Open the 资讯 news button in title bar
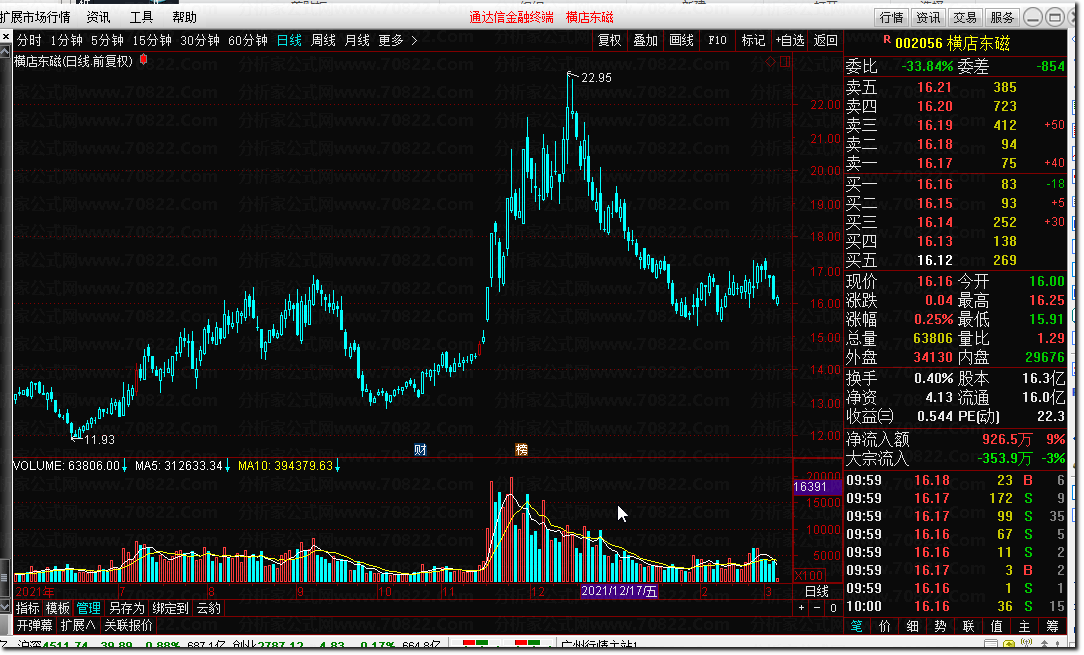Screen dimensions: 1084x655 (x=928, y=17)
